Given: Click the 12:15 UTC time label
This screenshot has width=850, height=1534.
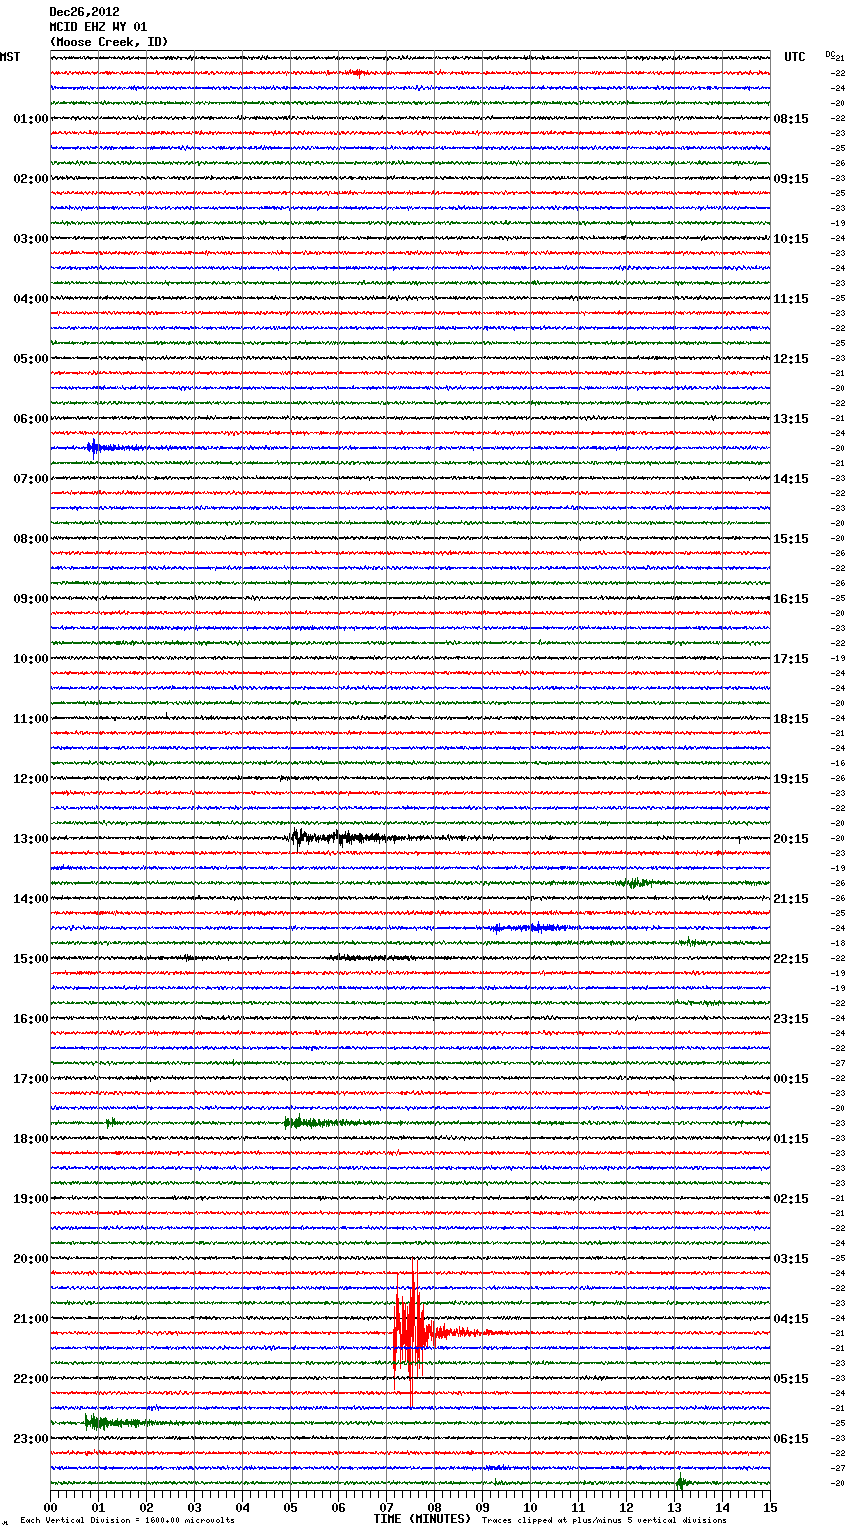Looking at the screenshot, I should 791,359.
